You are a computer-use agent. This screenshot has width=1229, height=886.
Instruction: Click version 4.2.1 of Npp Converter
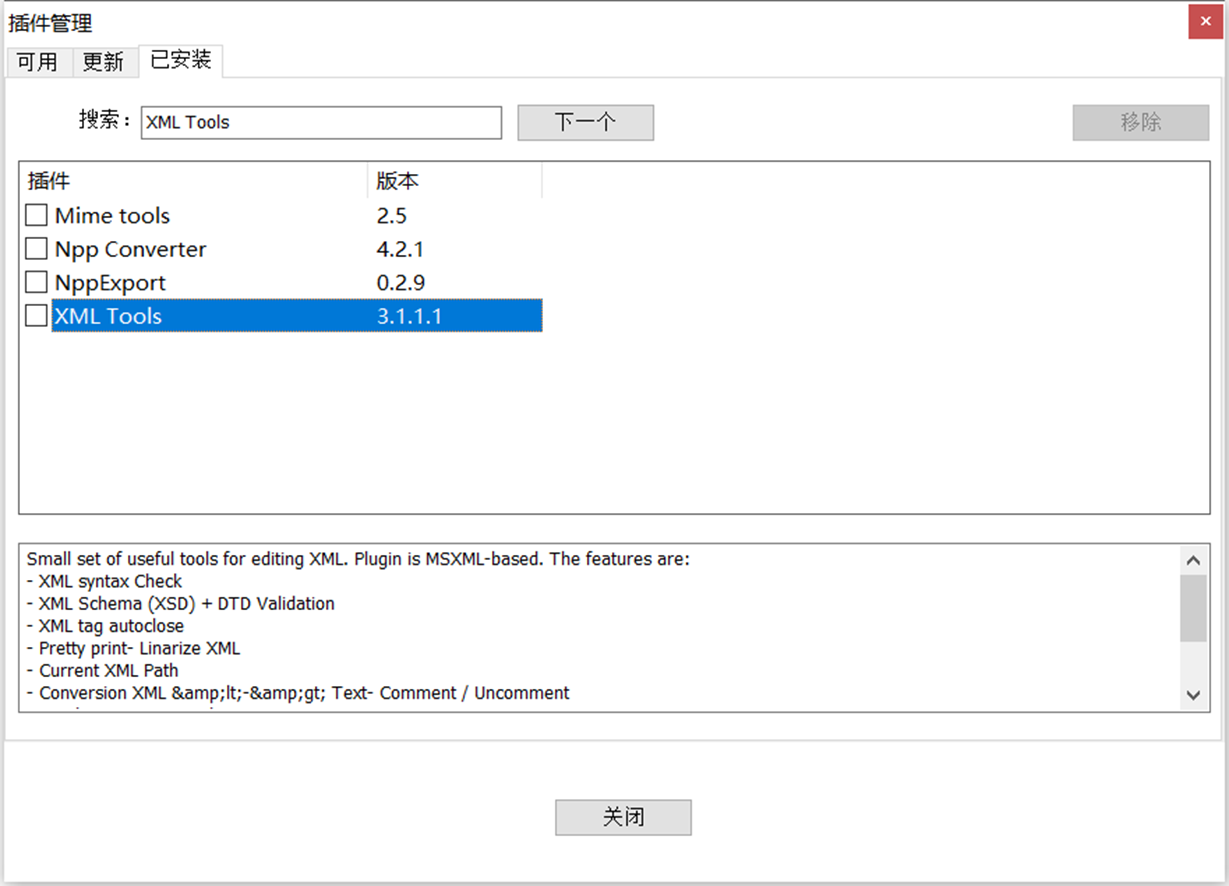[400, 249]
